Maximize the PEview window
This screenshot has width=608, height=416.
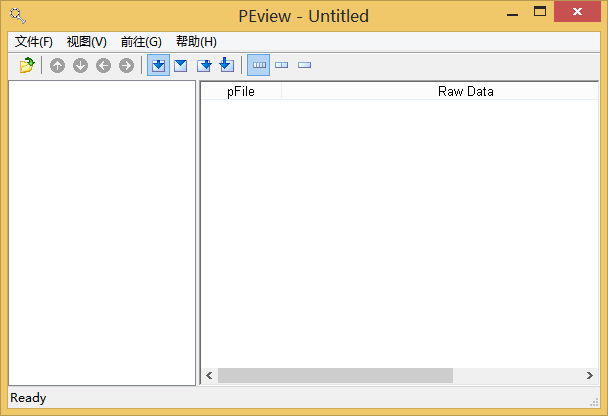tap(540, 11)
